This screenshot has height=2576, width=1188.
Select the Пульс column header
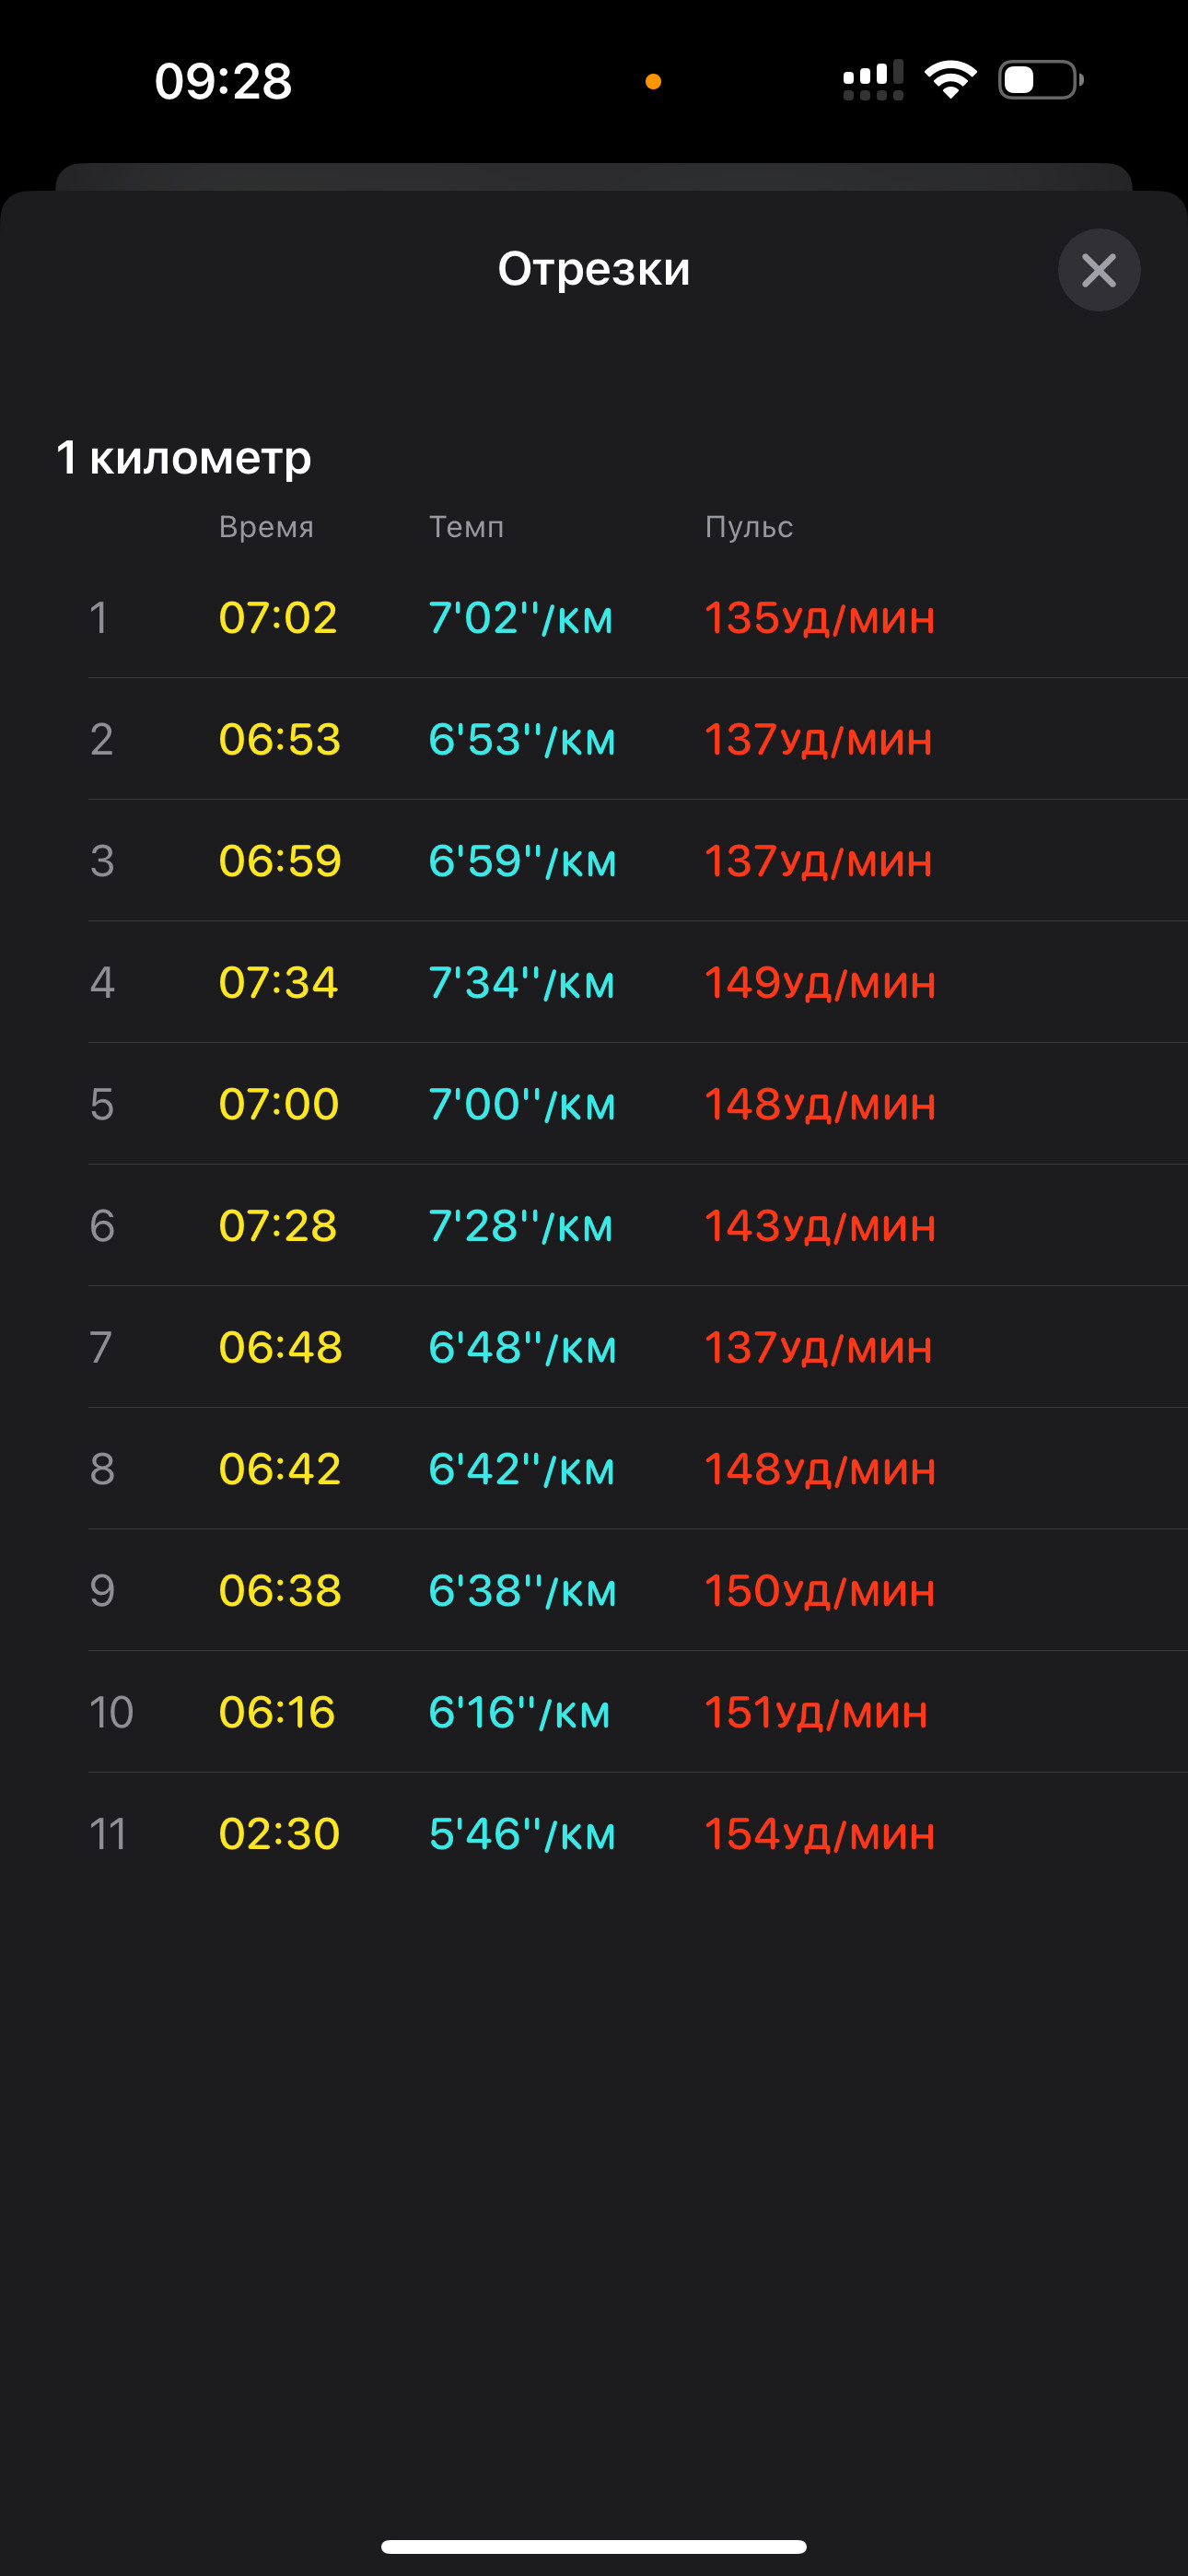pos(749,527)
